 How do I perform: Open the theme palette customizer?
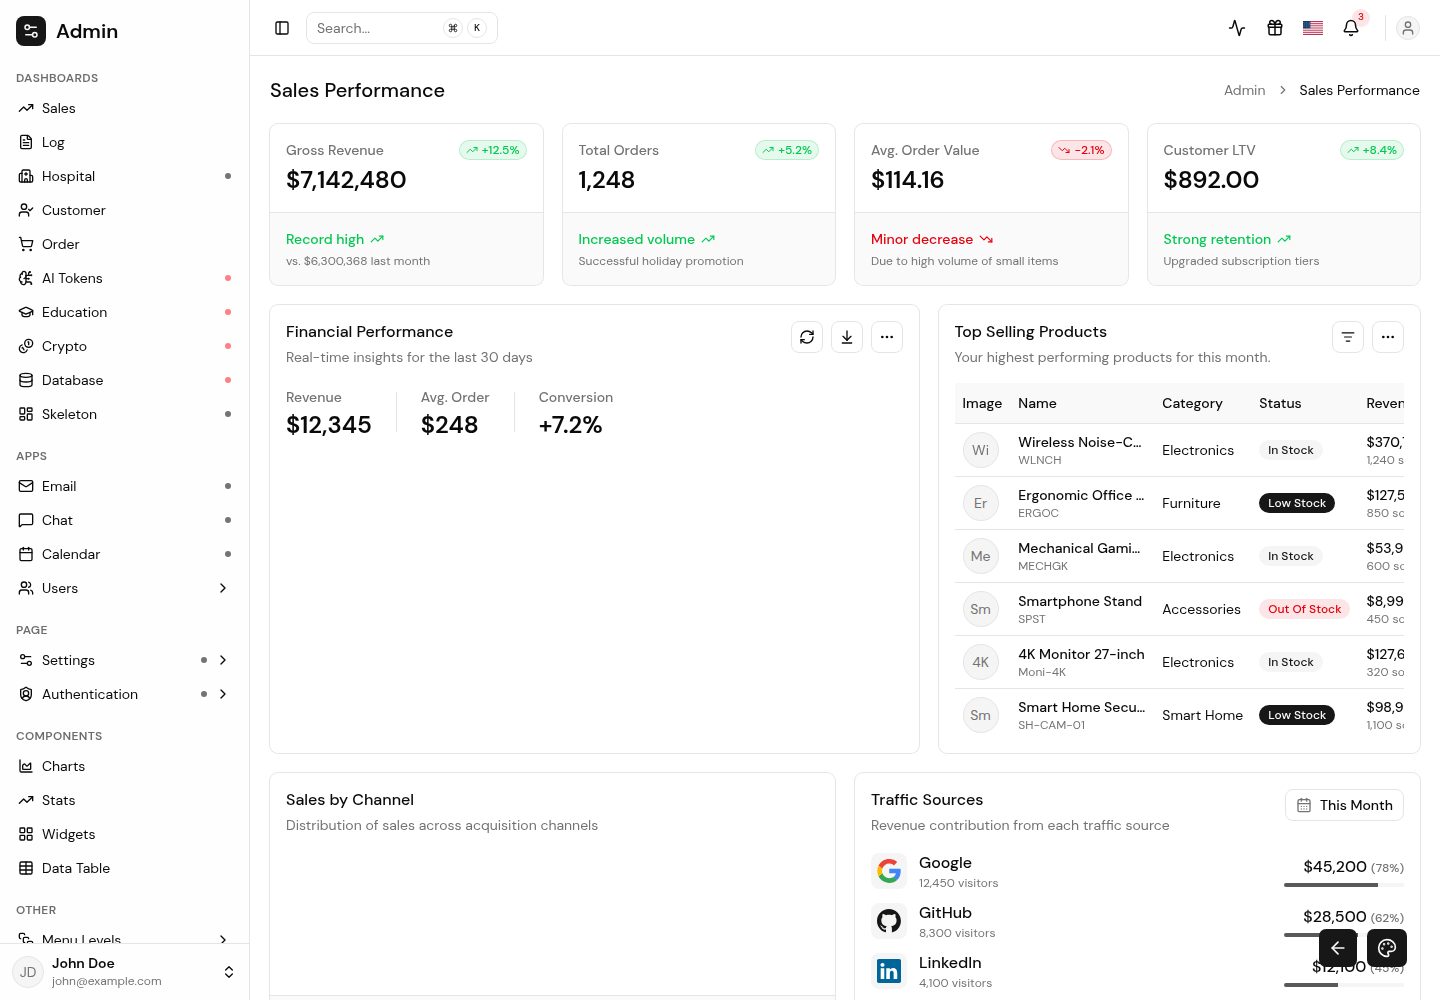(1387, 948)
